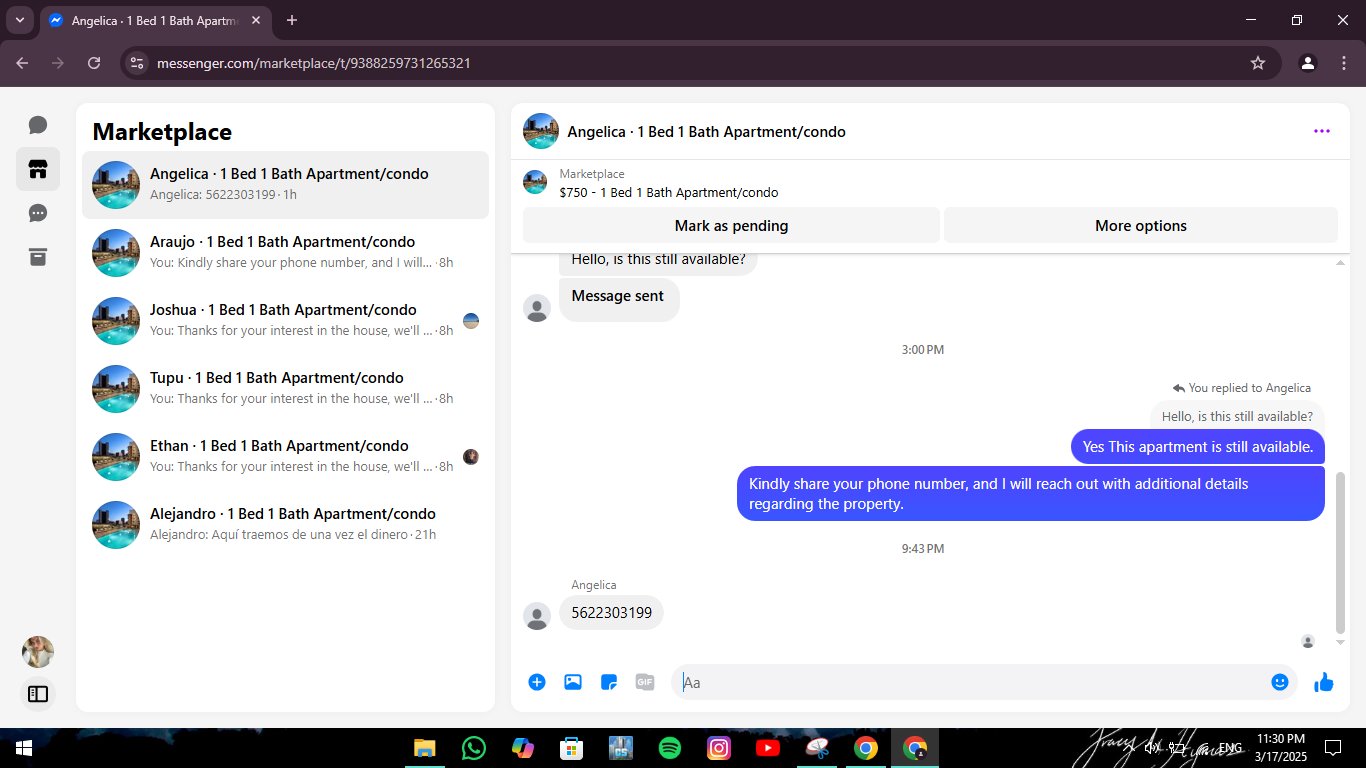Click the 'Kindly share your phone number' message bubble
Image resolution: width=1366 pixels, height=768 pixels.
1031,494
